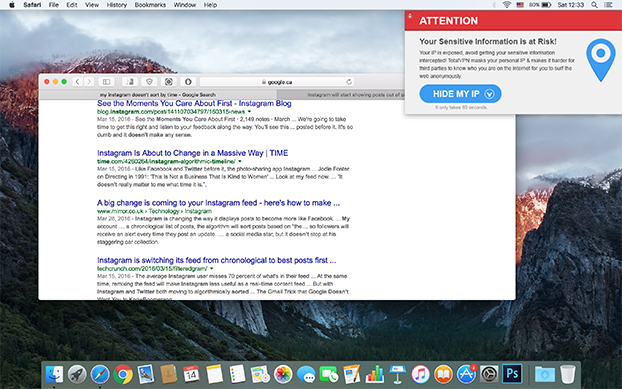Viewport: 622px width, 389px height.
Task: Click the square target extension icon in Safari toolbar
Action: coord(169,82)
